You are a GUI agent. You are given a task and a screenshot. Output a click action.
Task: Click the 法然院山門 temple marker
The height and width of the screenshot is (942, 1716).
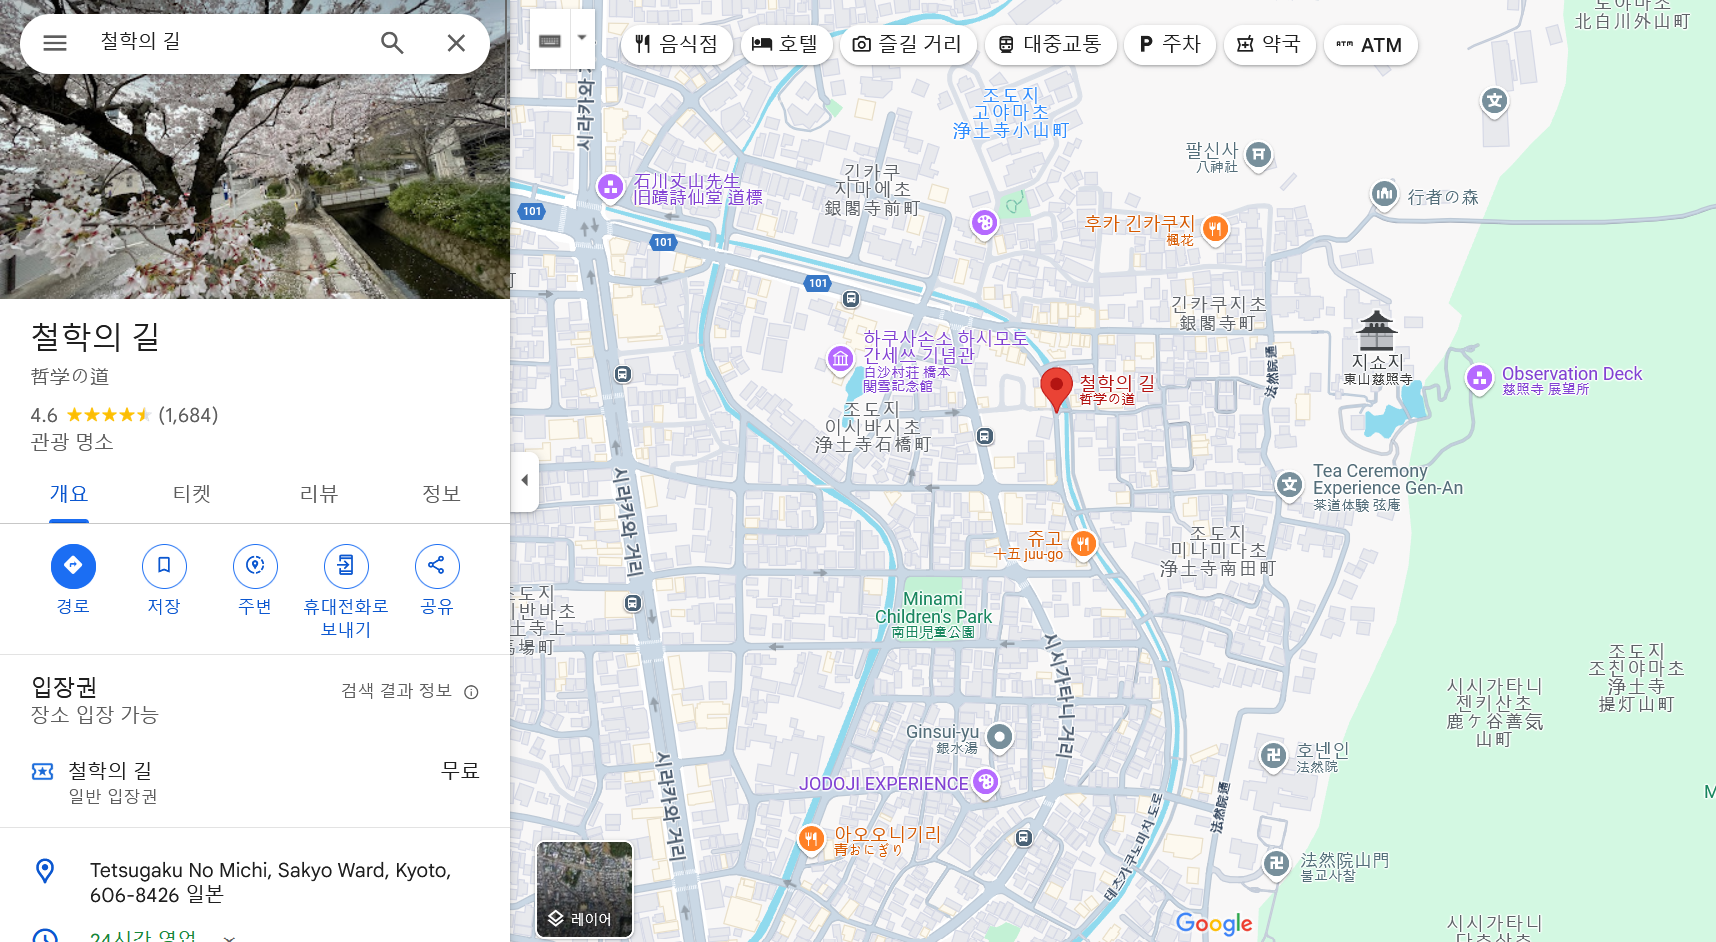(1276, 863)
